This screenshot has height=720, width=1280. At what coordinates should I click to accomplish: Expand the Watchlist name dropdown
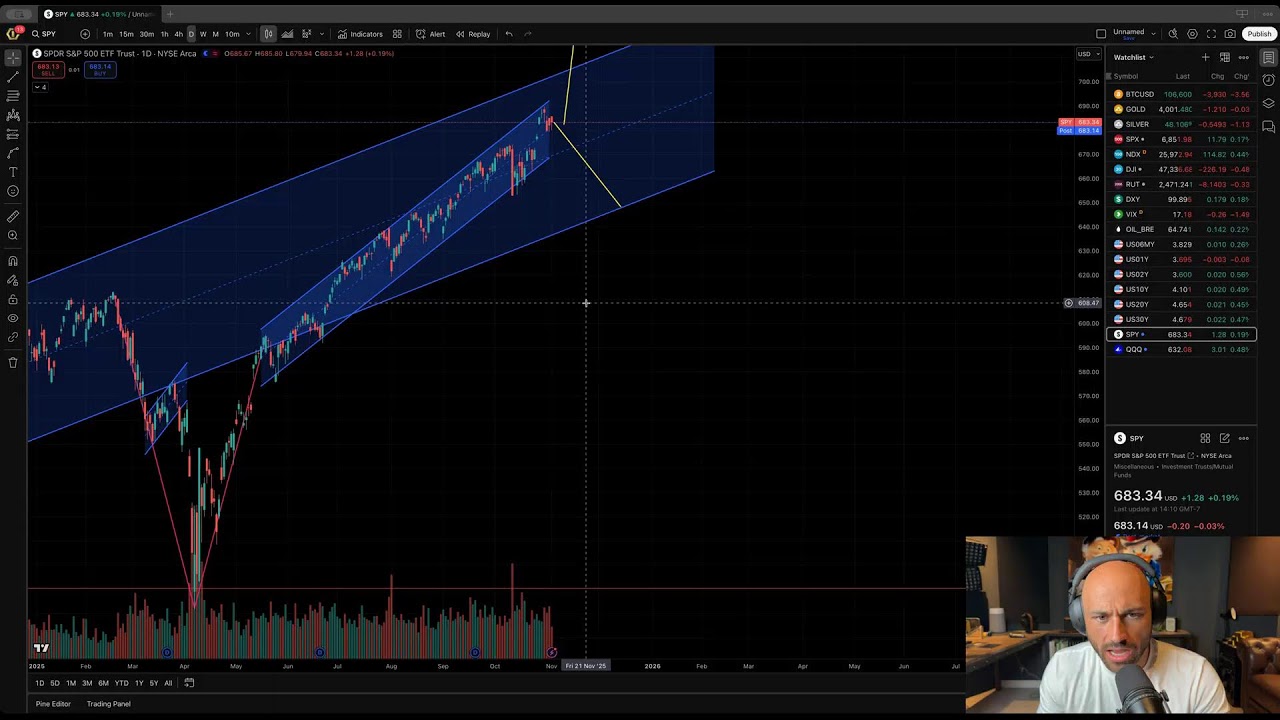(x=1134, y=57)
